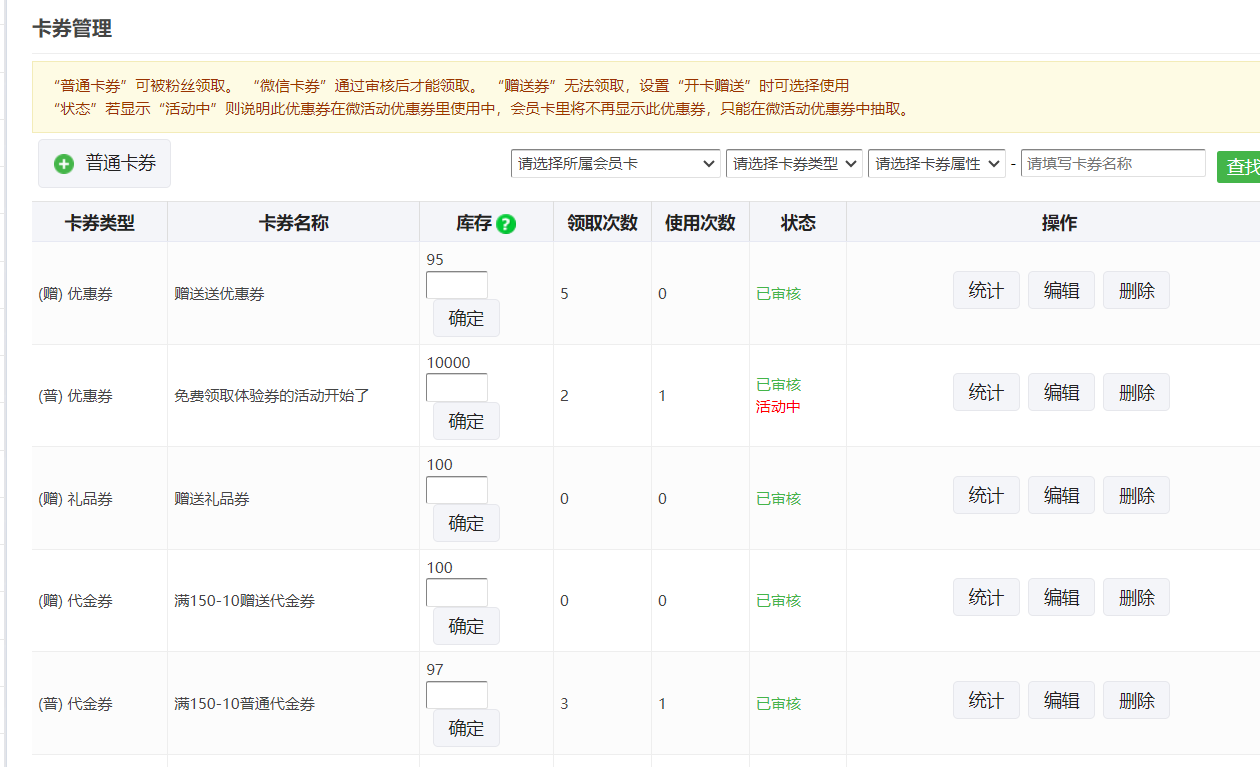Open the 请选择卡券属性 dropdown
Screen dimensions: 1260x767
click(937, 164)
